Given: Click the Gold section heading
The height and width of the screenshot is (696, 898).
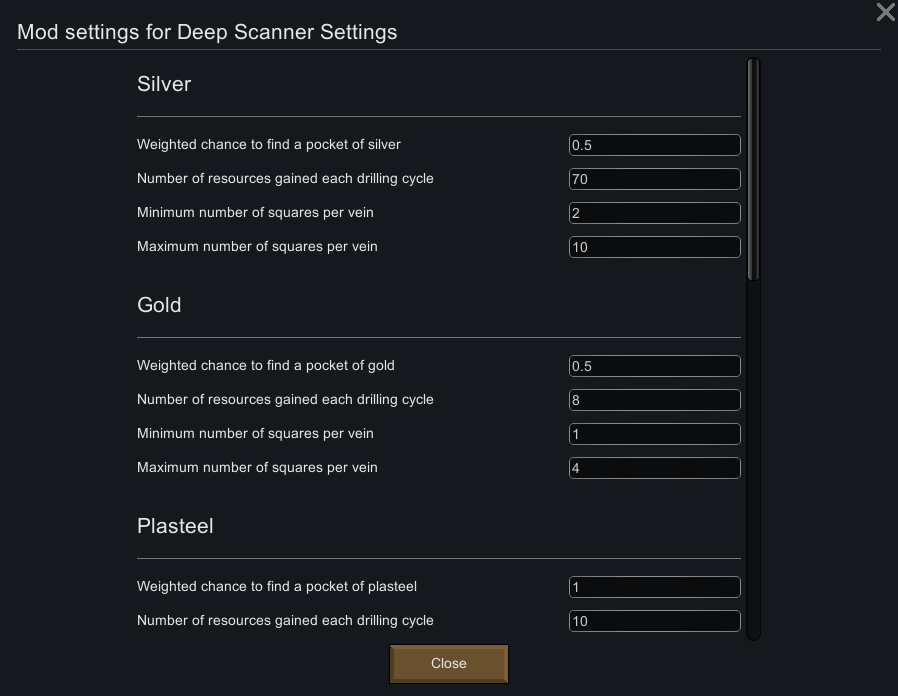Looking at the screenshot, I should (159, 305).
